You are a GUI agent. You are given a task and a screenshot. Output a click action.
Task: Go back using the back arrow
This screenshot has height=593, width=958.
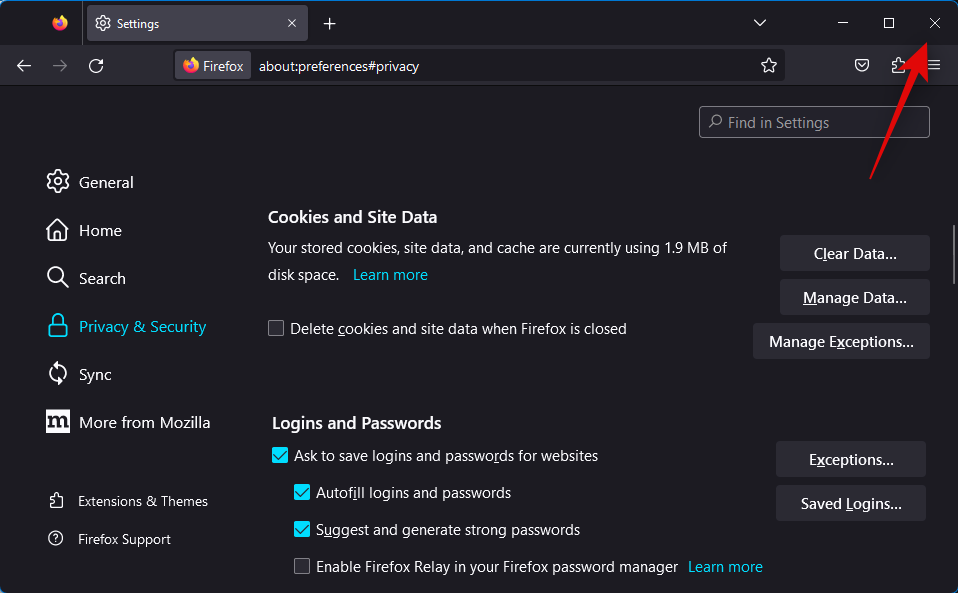(x=24, y=66)
